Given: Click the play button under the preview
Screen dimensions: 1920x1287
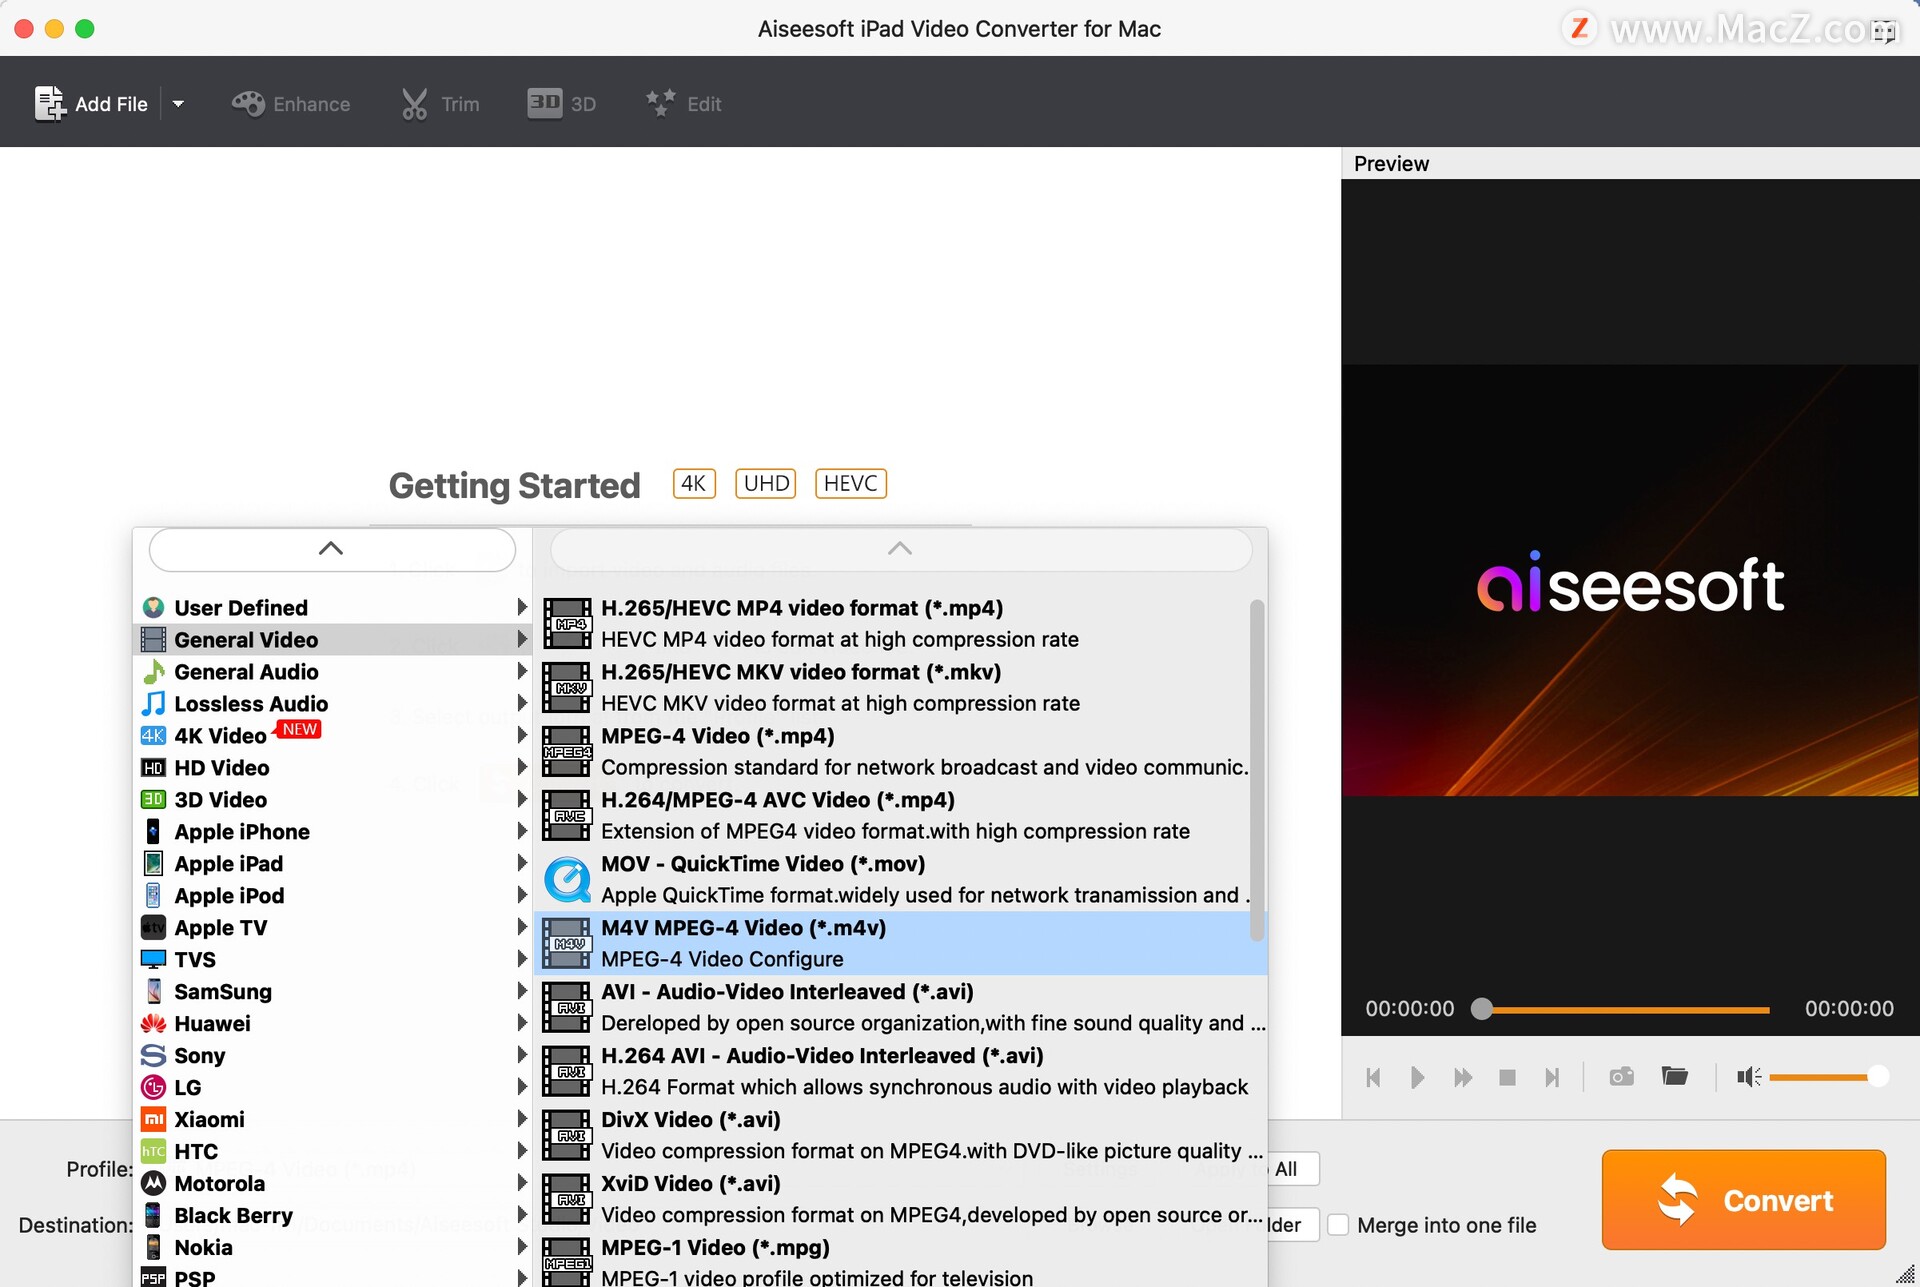Looking at the screenshot, I should tap(1417, 1077).
